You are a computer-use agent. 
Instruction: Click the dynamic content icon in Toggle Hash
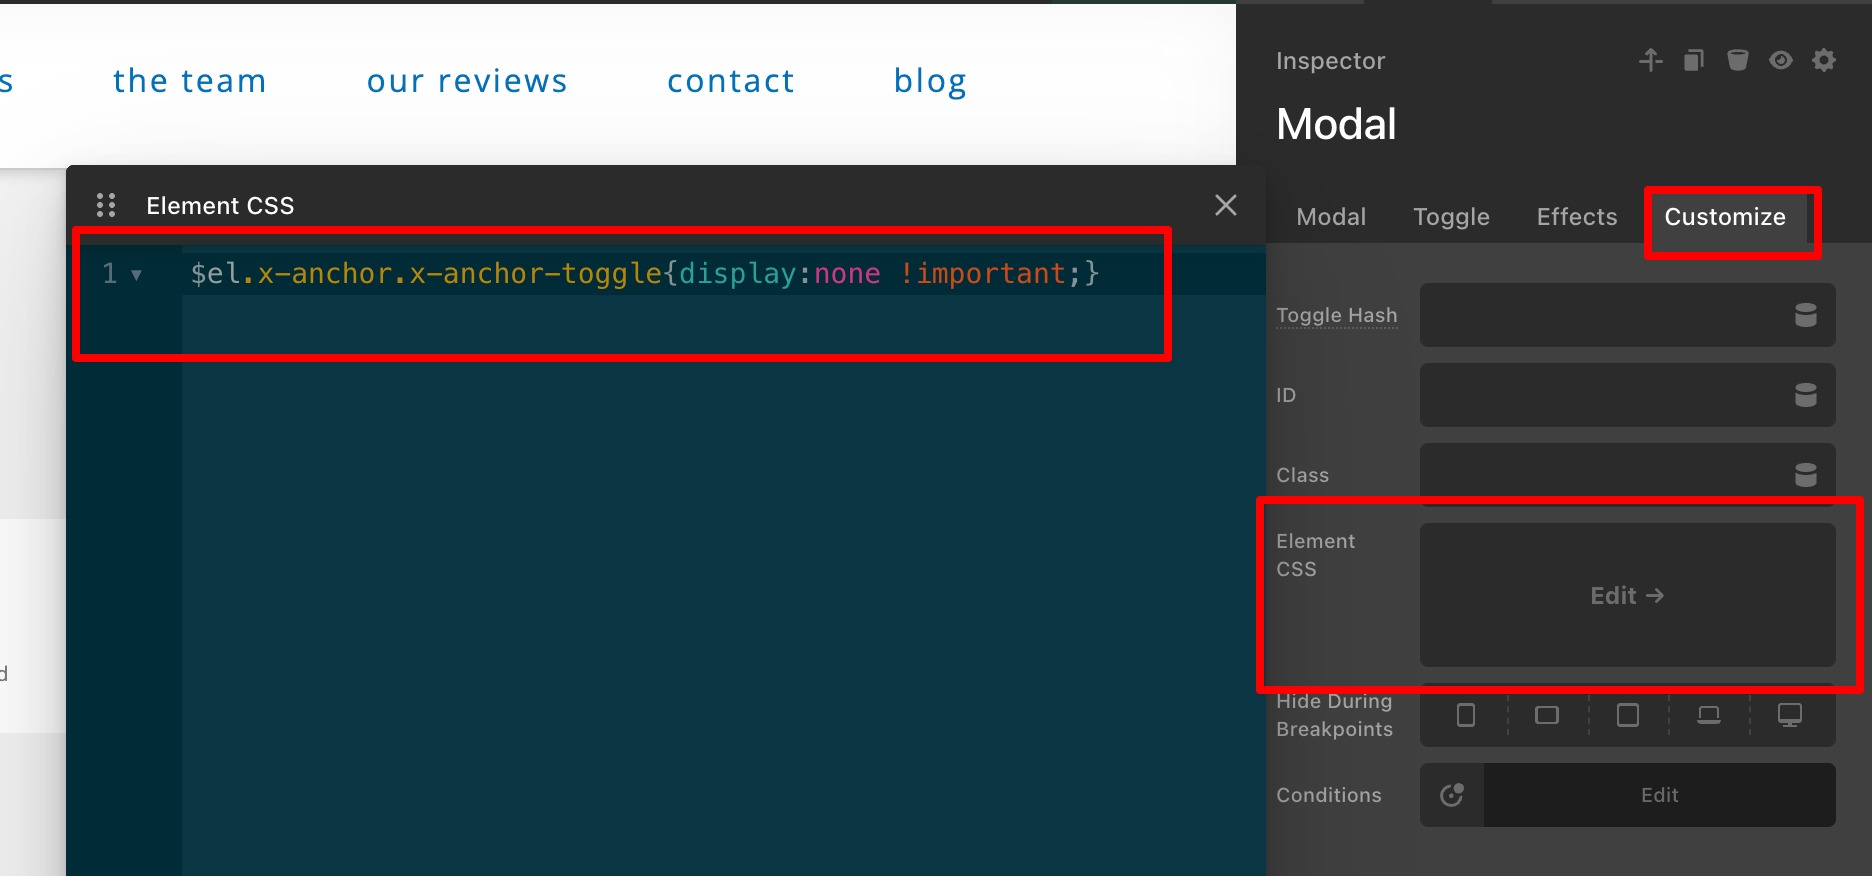pos(1805,315)
